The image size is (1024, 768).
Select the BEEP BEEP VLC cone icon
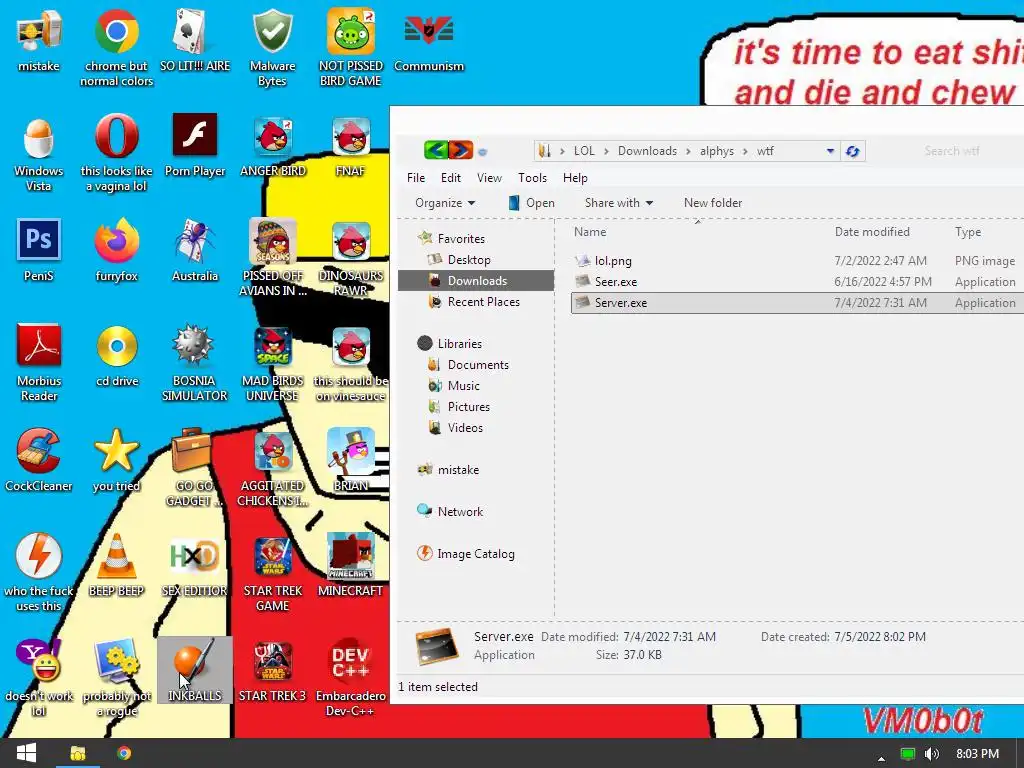116,565
